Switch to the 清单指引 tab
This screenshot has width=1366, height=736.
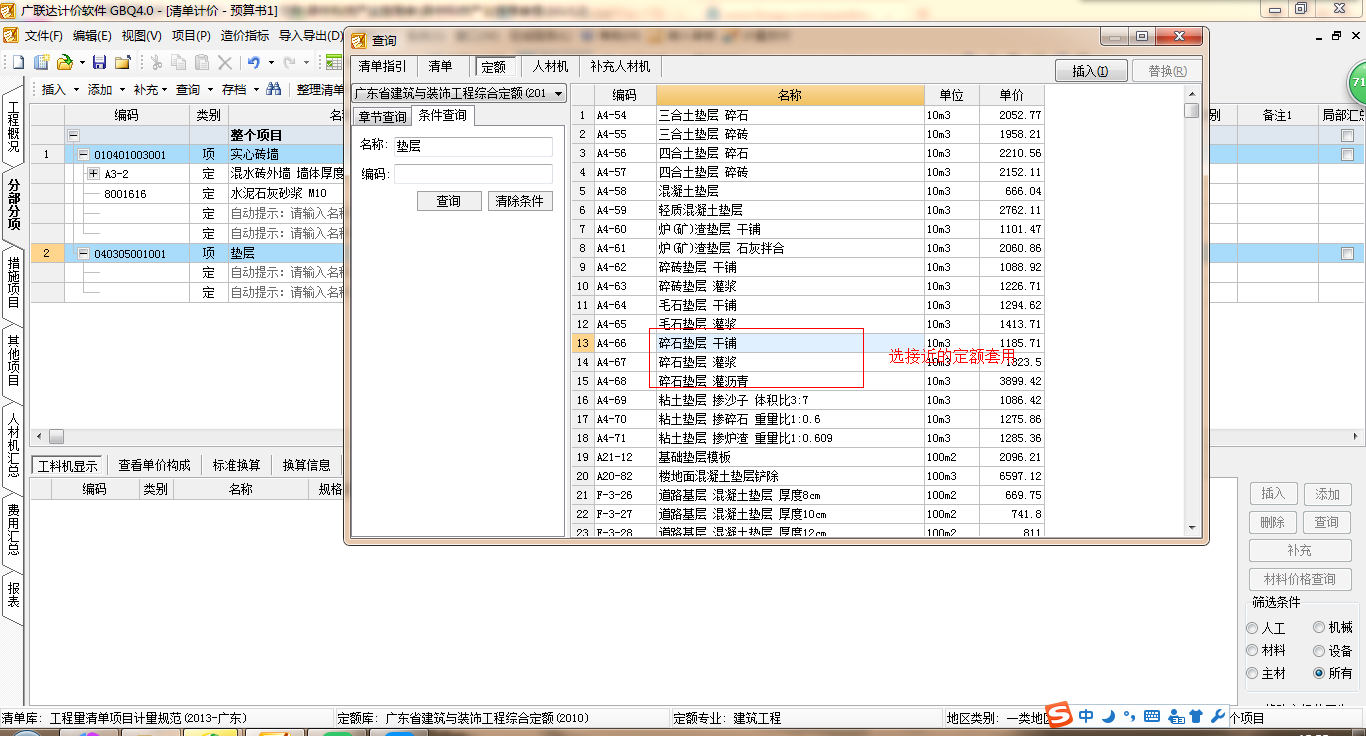[383, 67]
